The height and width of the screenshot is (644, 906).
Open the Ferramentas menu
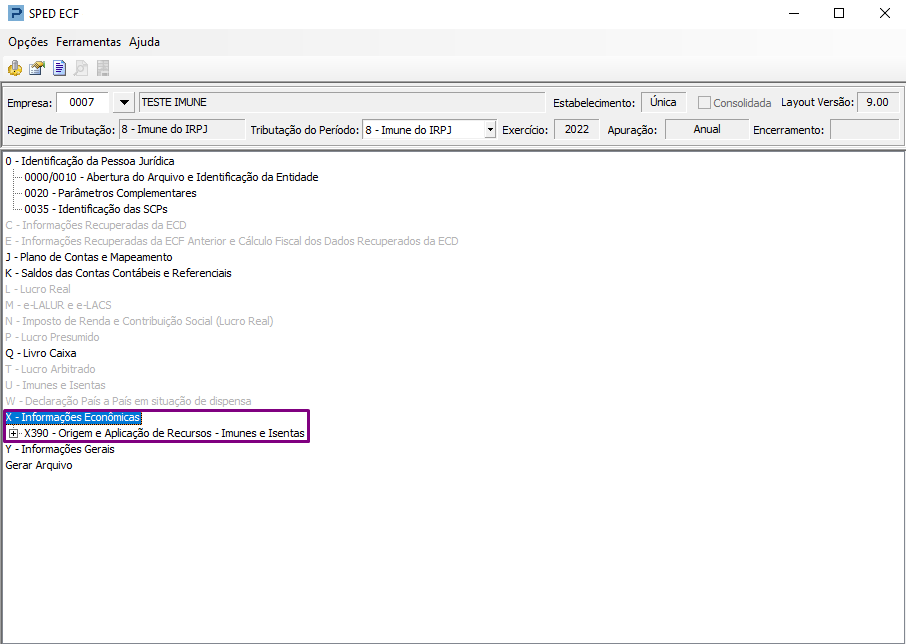[x=88, y=42]
